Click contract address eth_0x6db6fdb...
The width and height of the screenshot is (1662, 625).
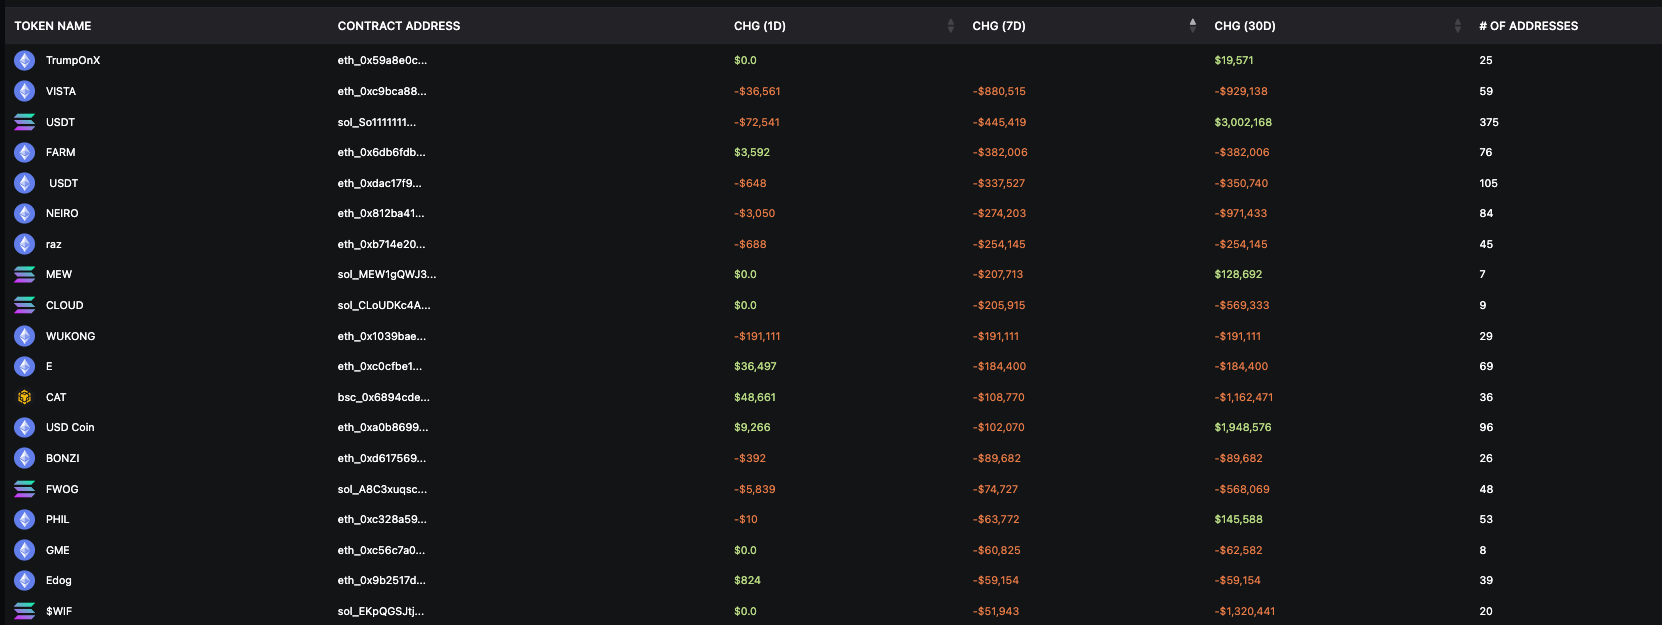[381, 152]
